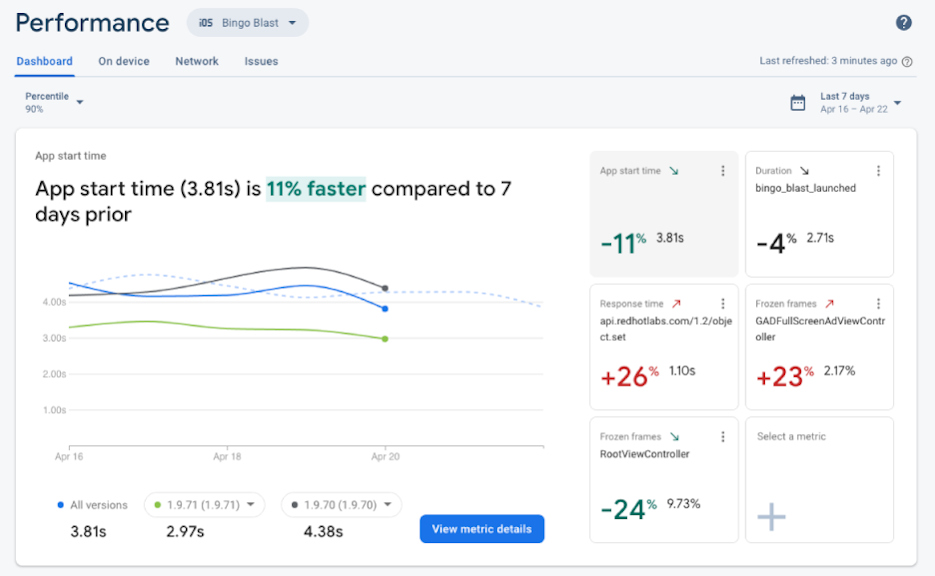Switch to the Network tab
Screen dimensions: 935x576
coord(197,61)
